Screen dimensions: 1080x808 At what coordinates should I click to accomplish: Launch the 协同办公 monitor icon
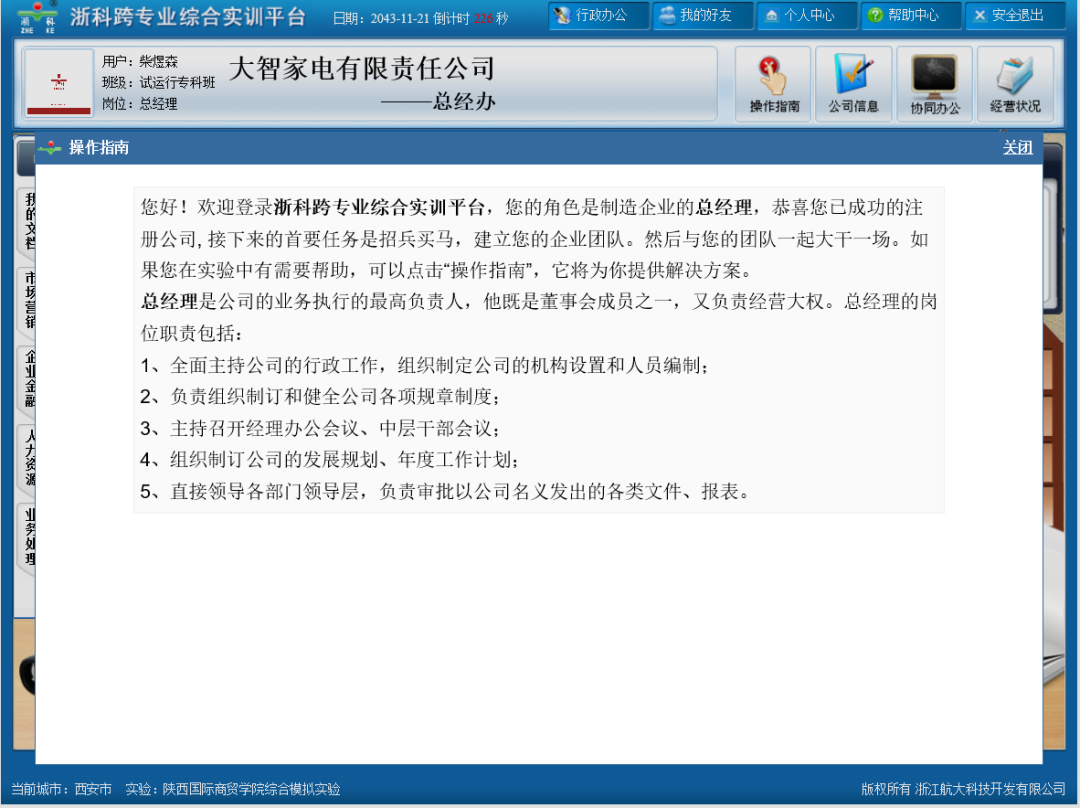pyautogui.click(x=935, y=84)
